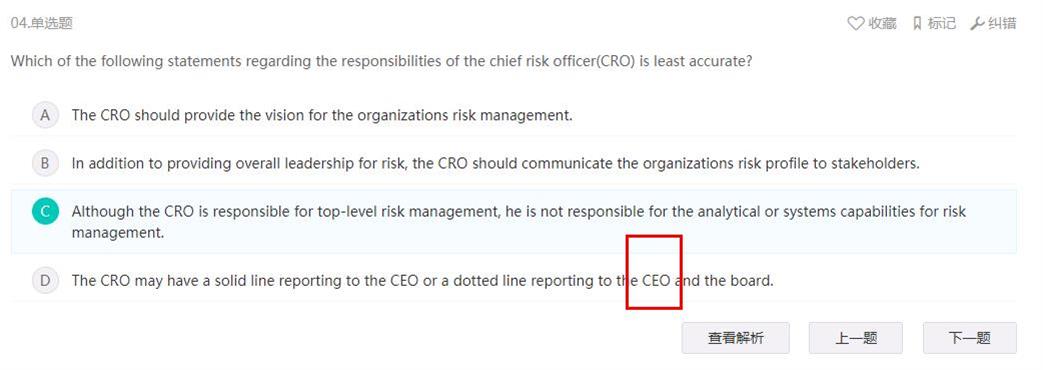
Task: Select answer option B radio circle
Action: coord(45,163)
